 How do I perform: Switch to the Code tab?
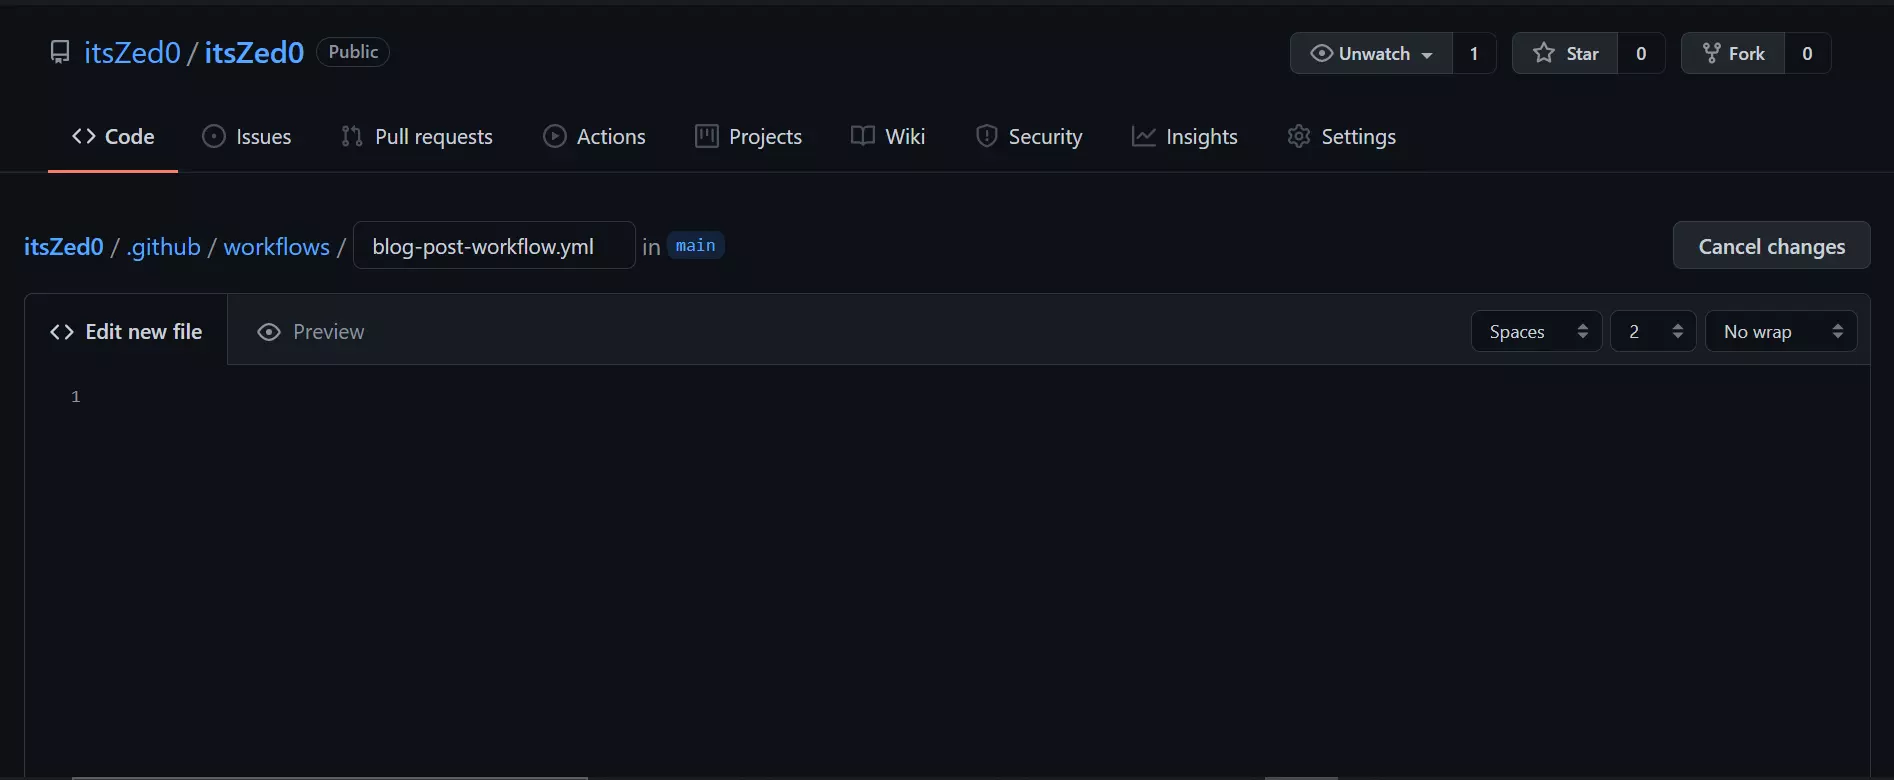tap(113, 137)
